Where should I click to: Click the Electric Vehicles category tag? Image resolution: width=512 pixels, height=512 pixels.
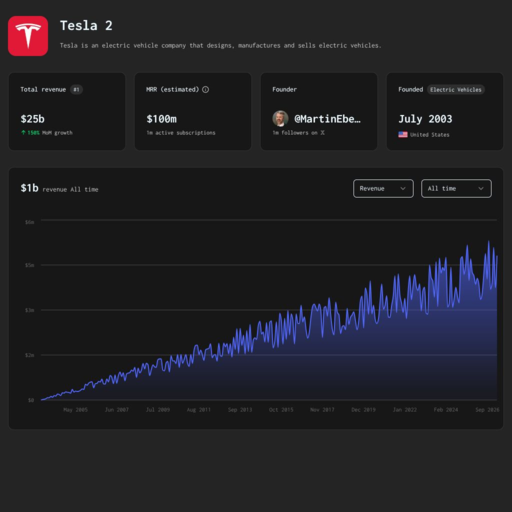pyautogui.click(x=456, y=90)
